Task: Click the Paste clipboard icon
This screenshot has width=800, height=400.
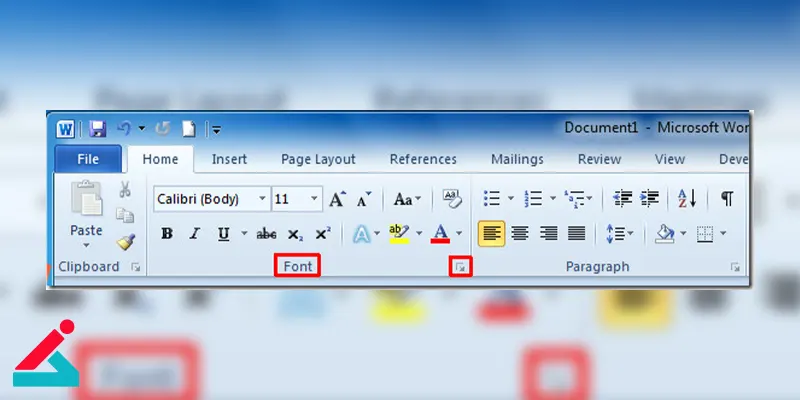Action: tap(87, 198)
